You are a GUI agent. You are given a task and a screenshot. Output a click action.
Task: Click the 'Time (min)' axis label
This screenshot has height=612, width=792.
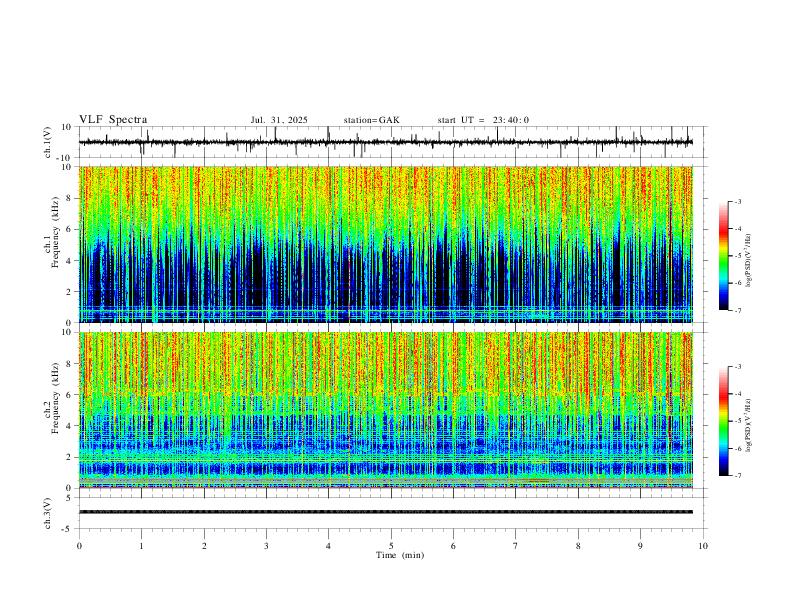[x=400, y=555]
